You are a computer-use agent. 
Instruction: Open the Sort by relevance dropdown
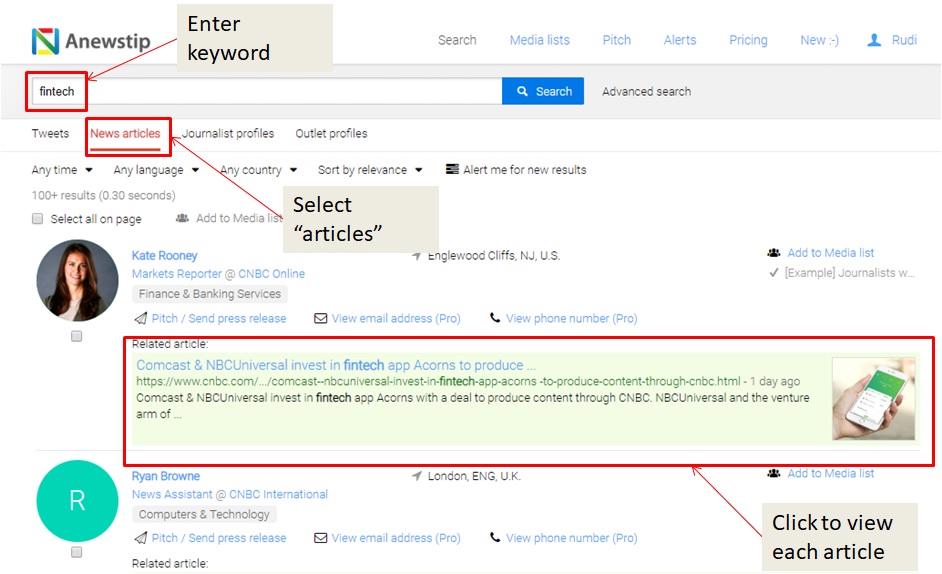click(x=370, y=170)
